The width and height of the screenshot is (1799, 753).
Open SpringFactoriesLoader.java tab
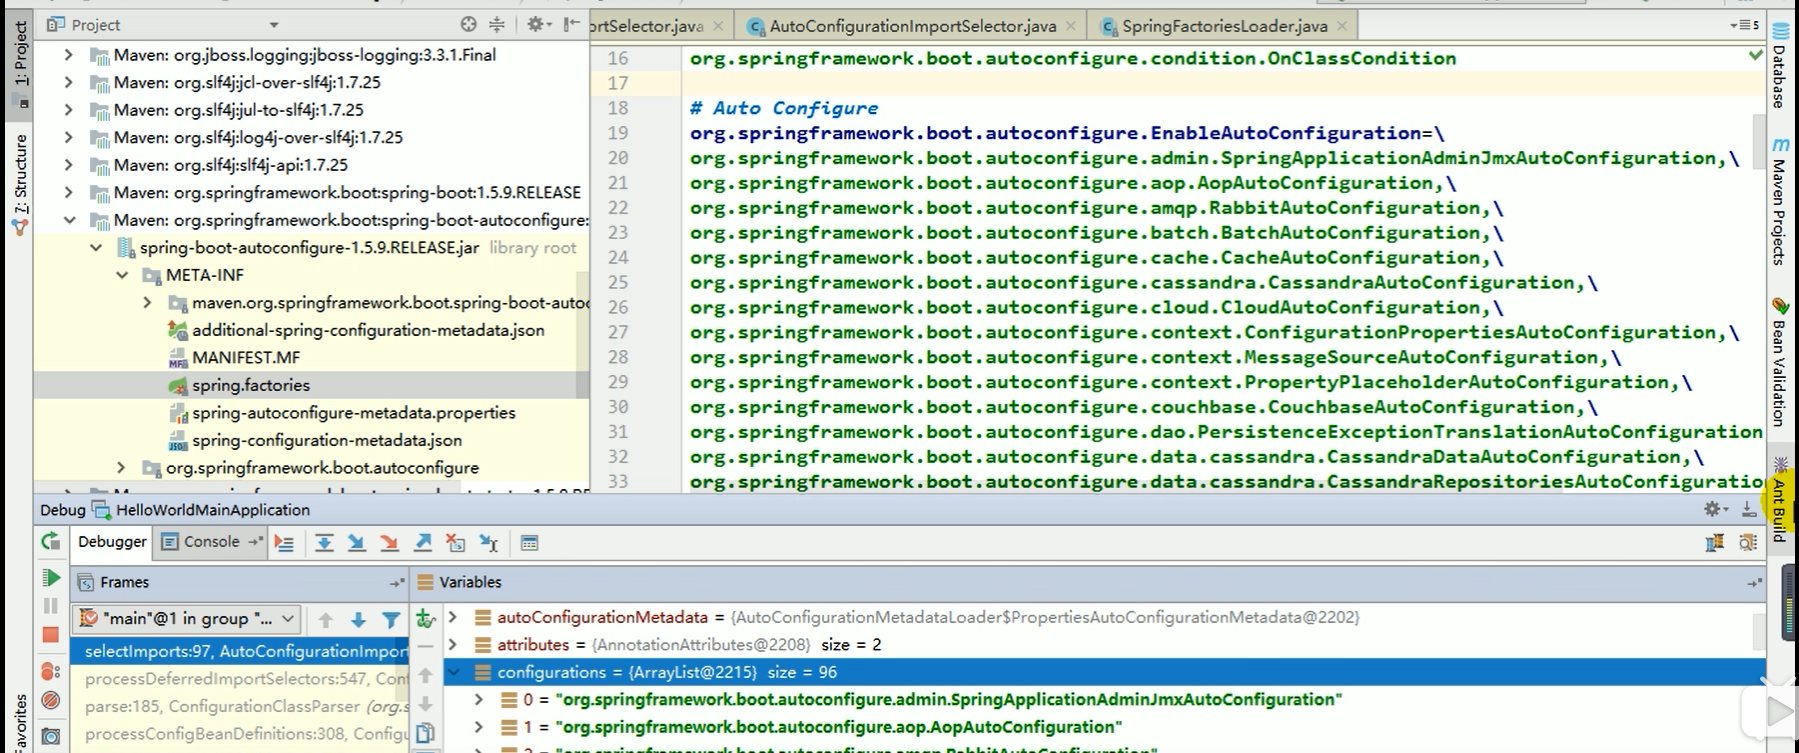(1224, 26)
